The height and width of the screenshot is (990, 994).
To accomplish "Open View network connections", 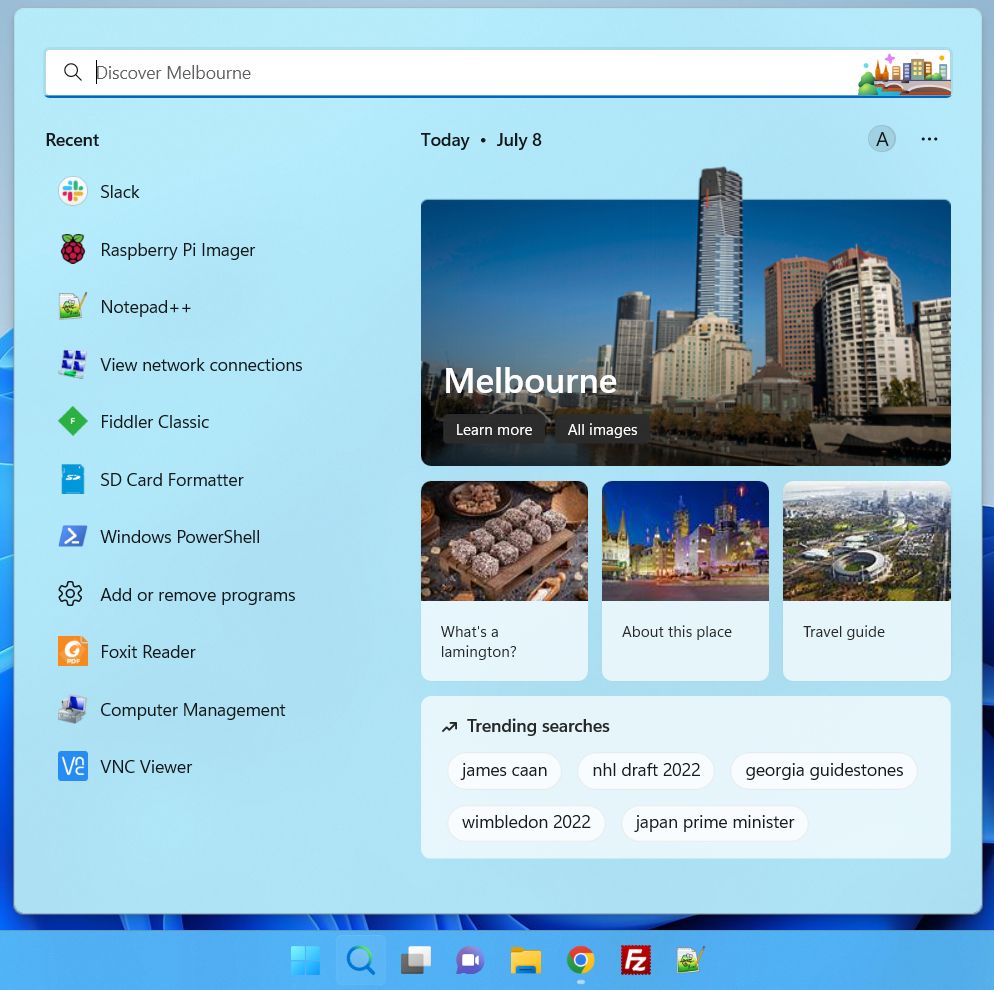I will point(201,364).
